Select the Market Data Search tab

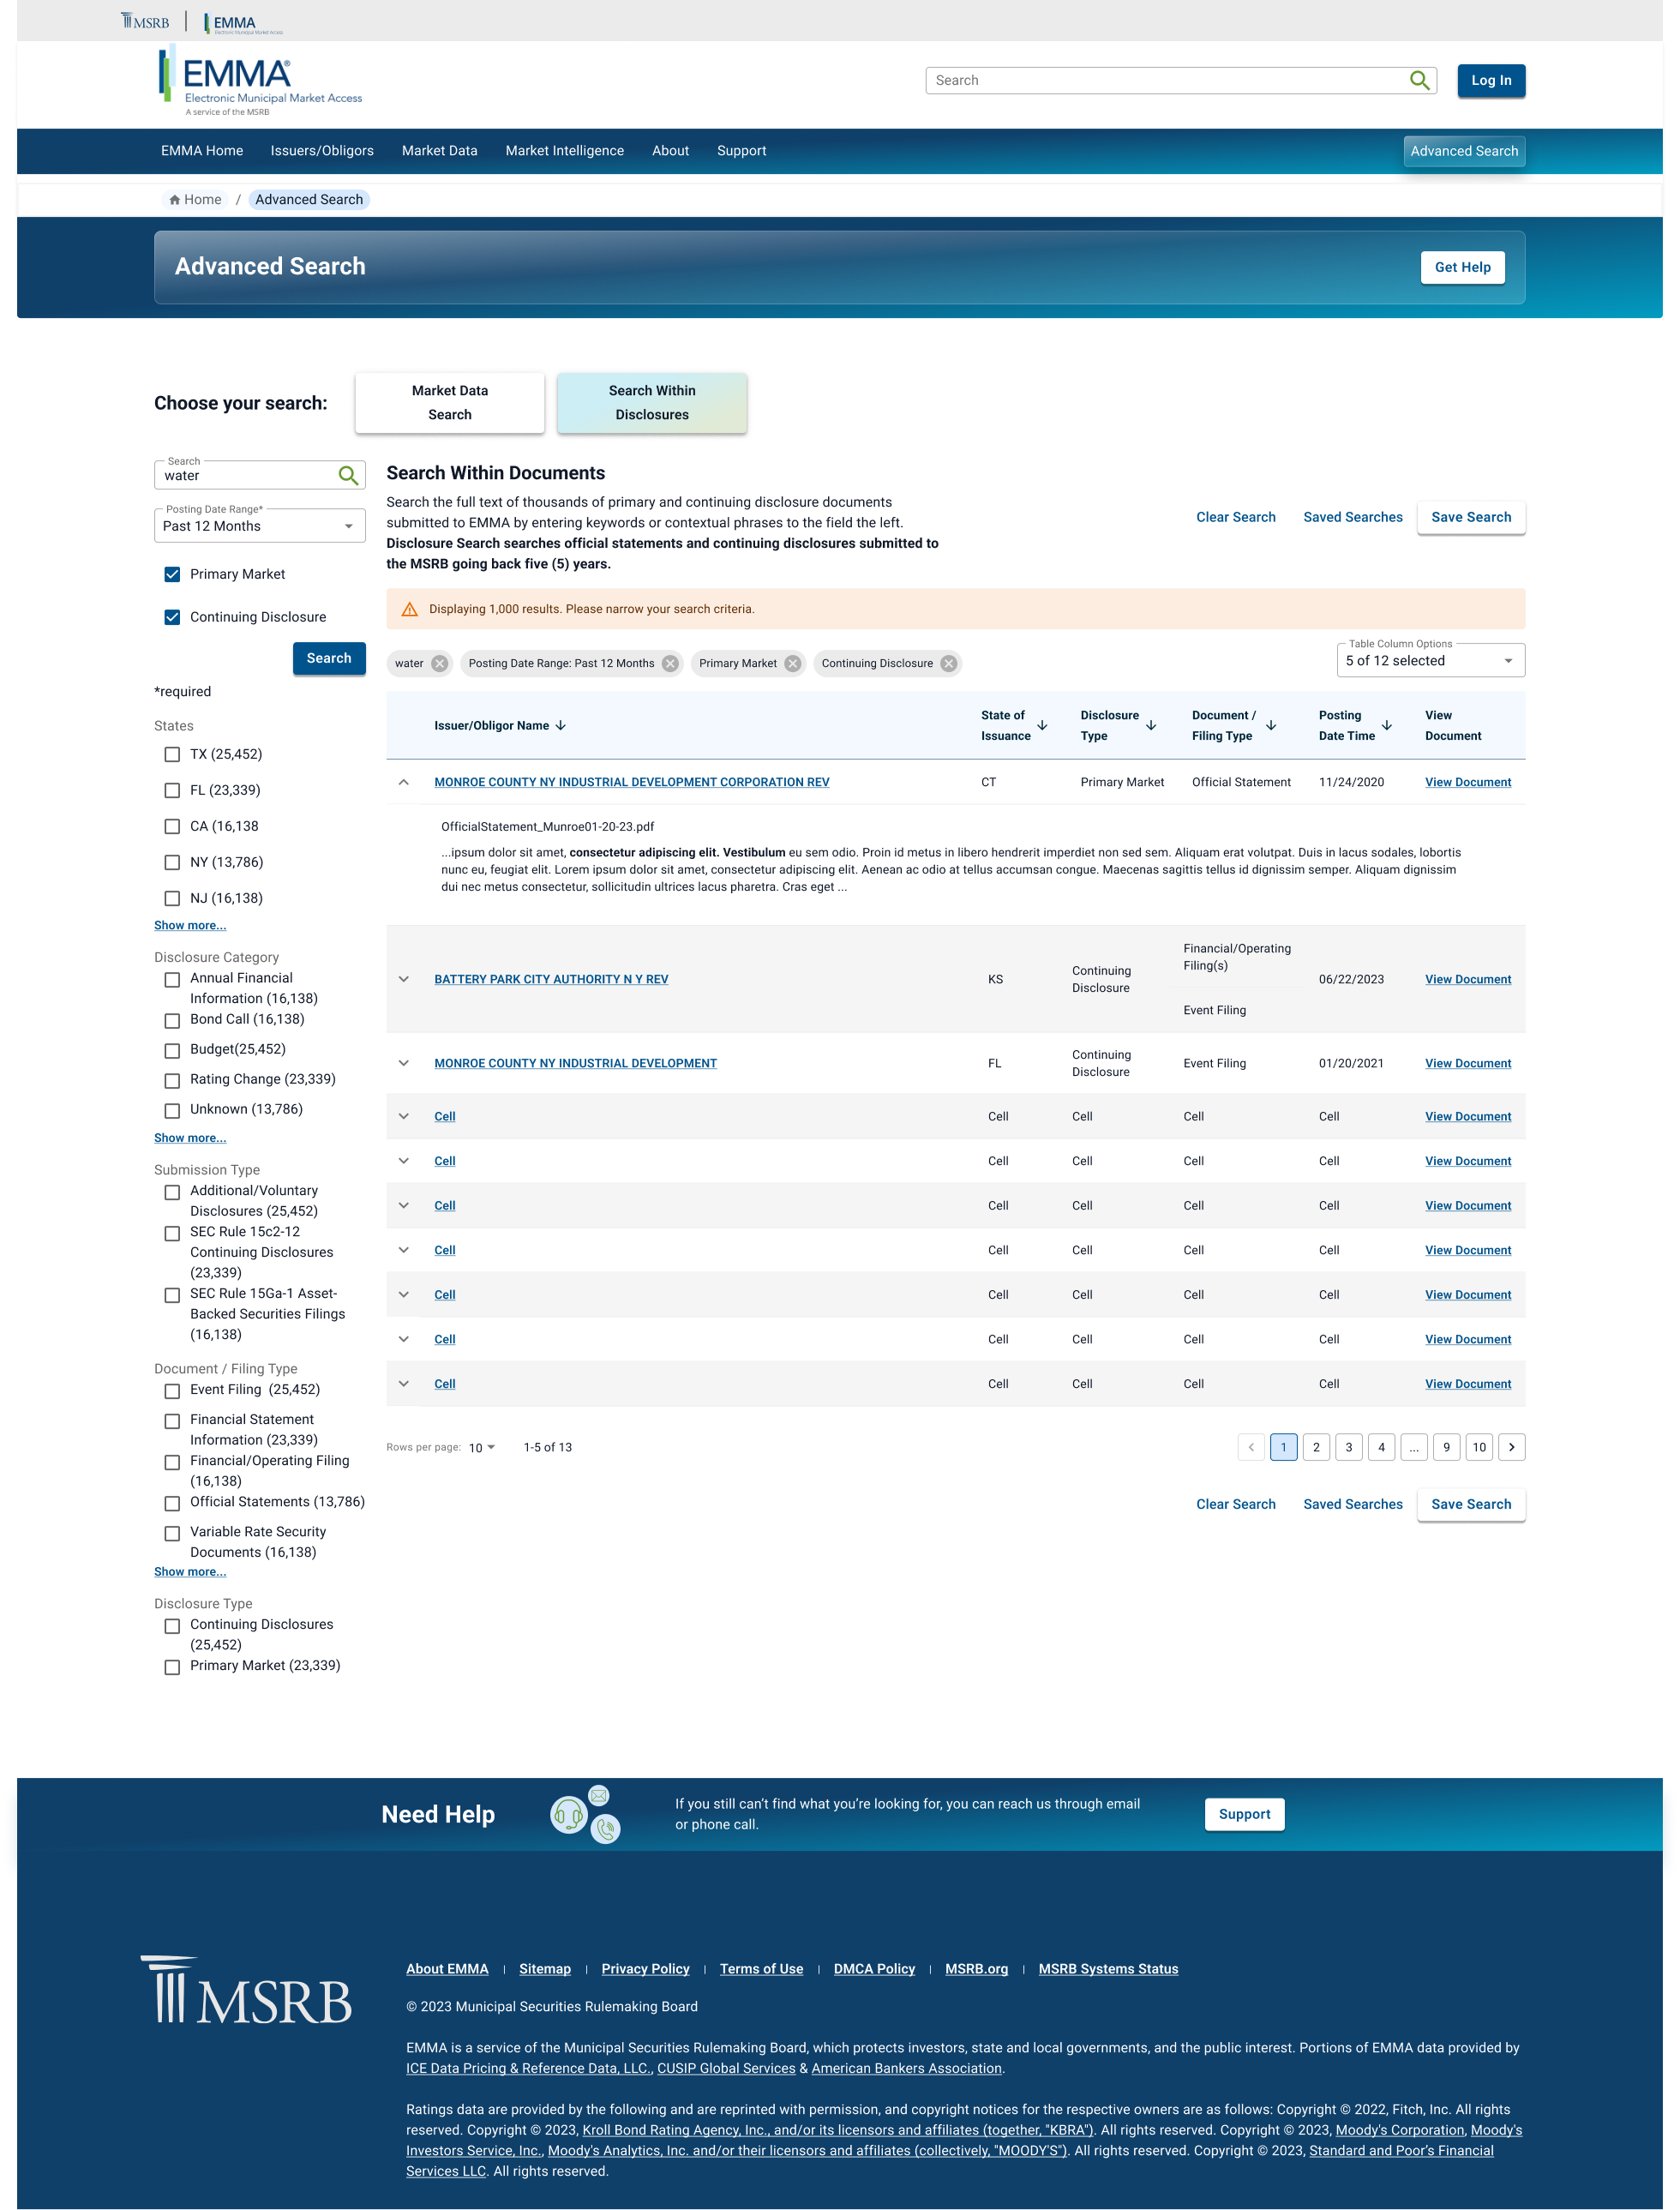point(450,403)
